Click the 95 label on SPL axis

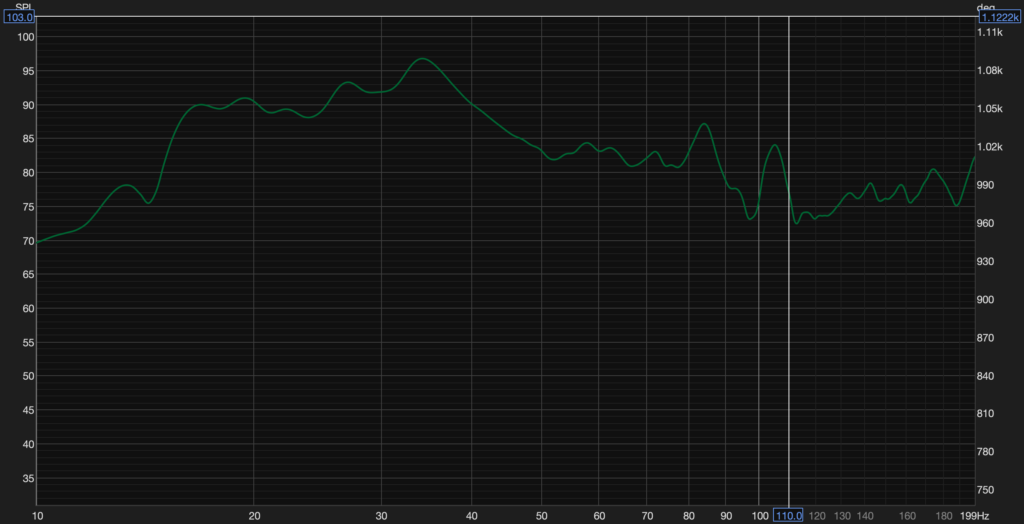pyautogui.click(x=27, y=71)
